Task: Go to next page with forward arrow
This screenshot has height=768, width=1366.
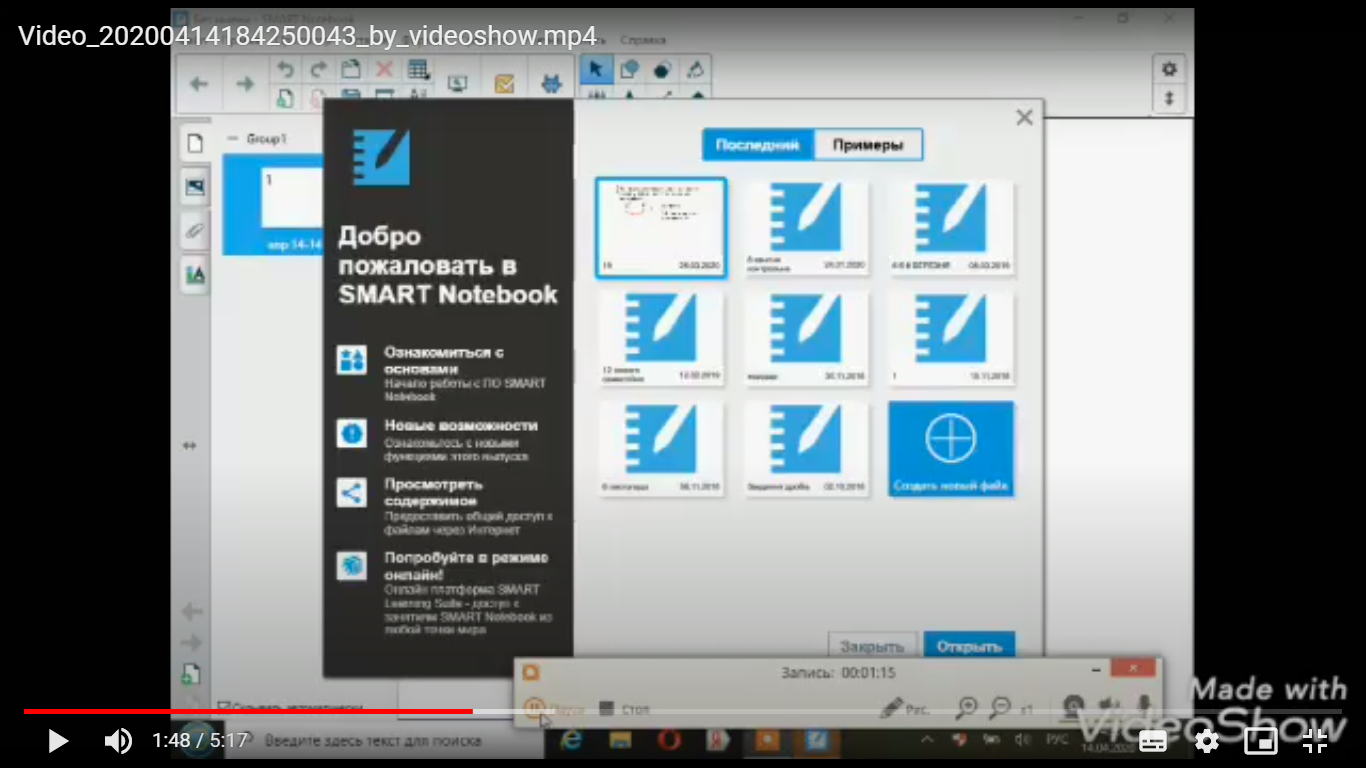Action: tap(245, 84)
